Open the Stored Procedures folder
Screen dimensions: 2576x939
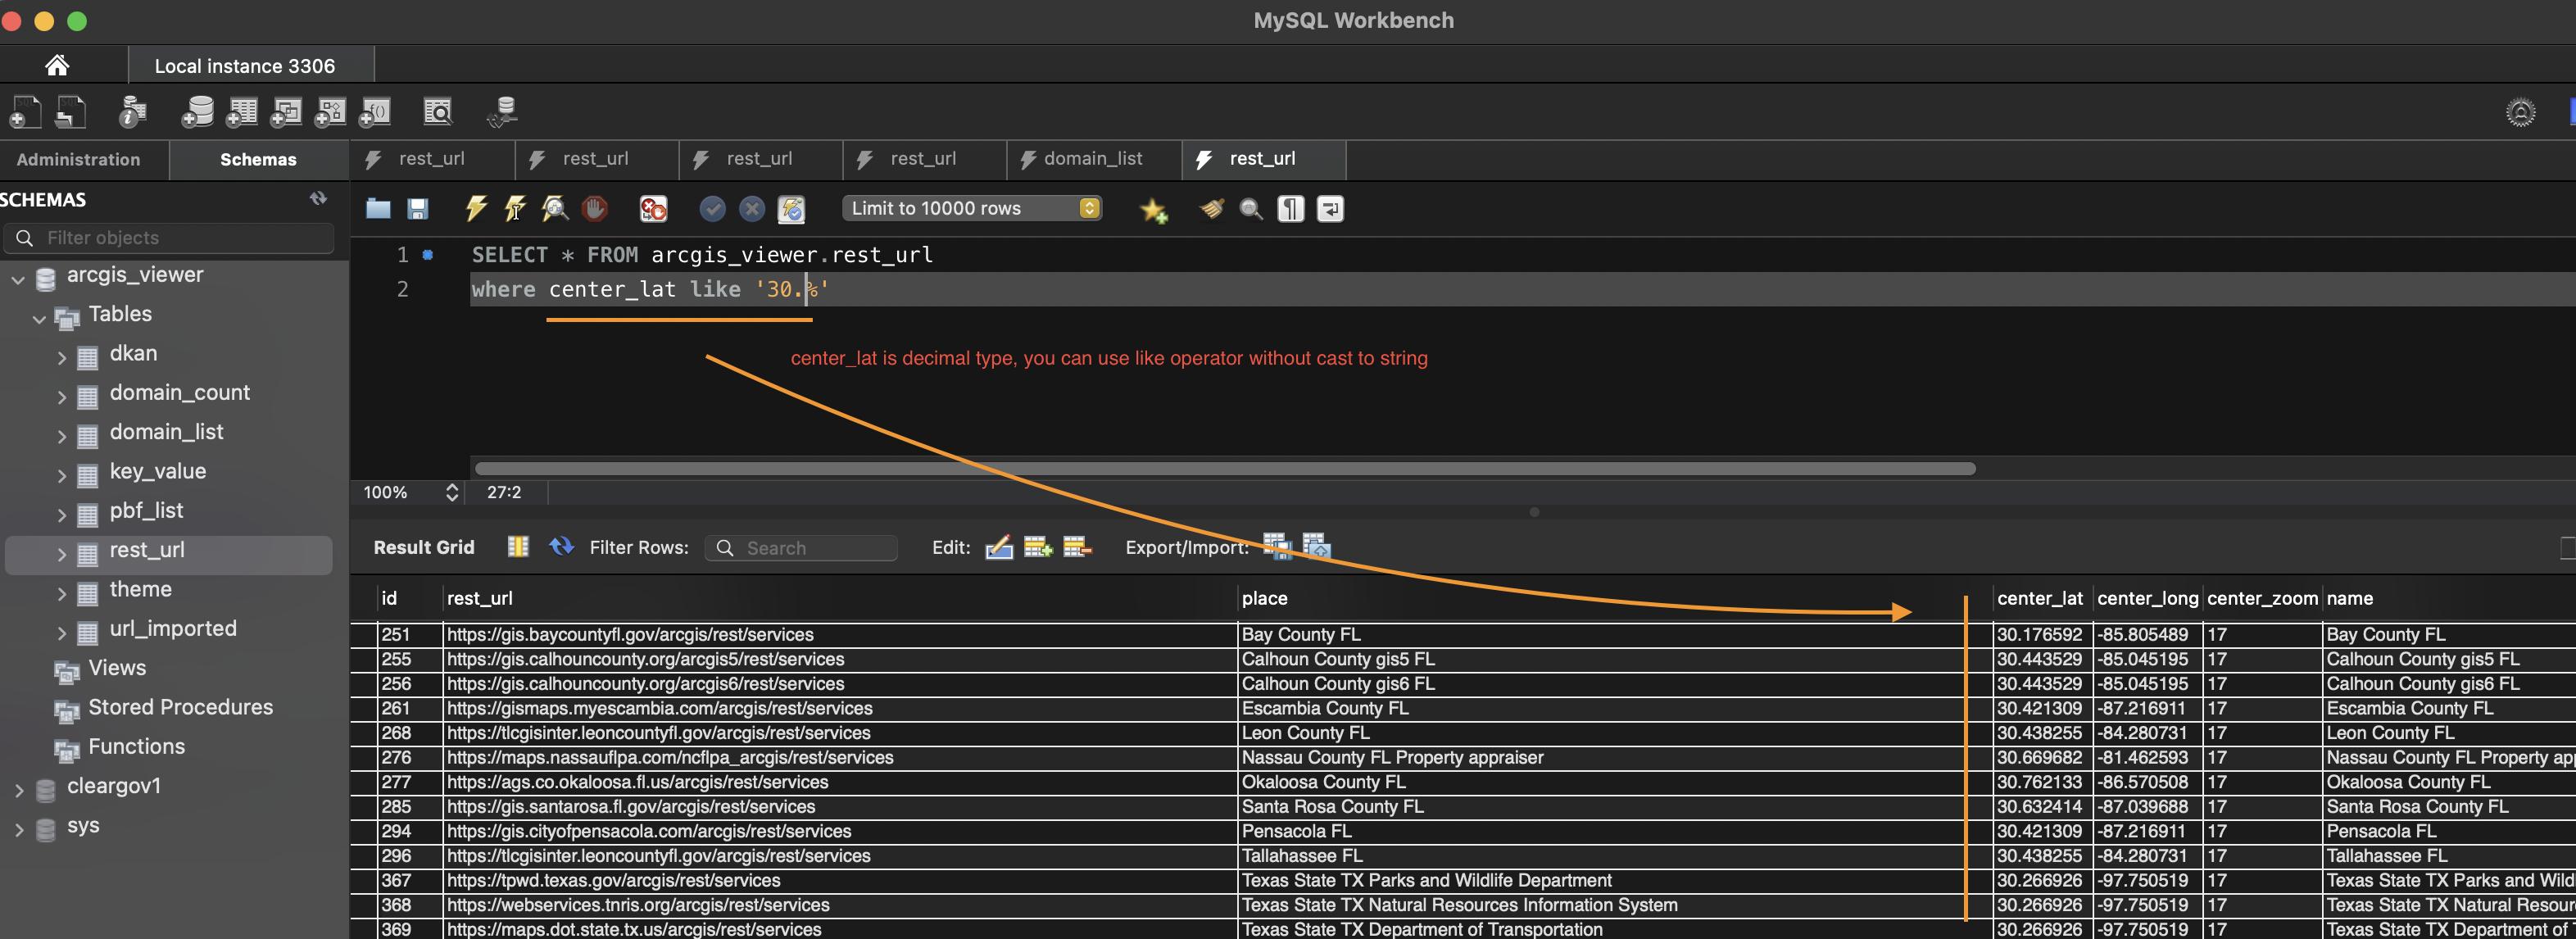coord(180,707)
